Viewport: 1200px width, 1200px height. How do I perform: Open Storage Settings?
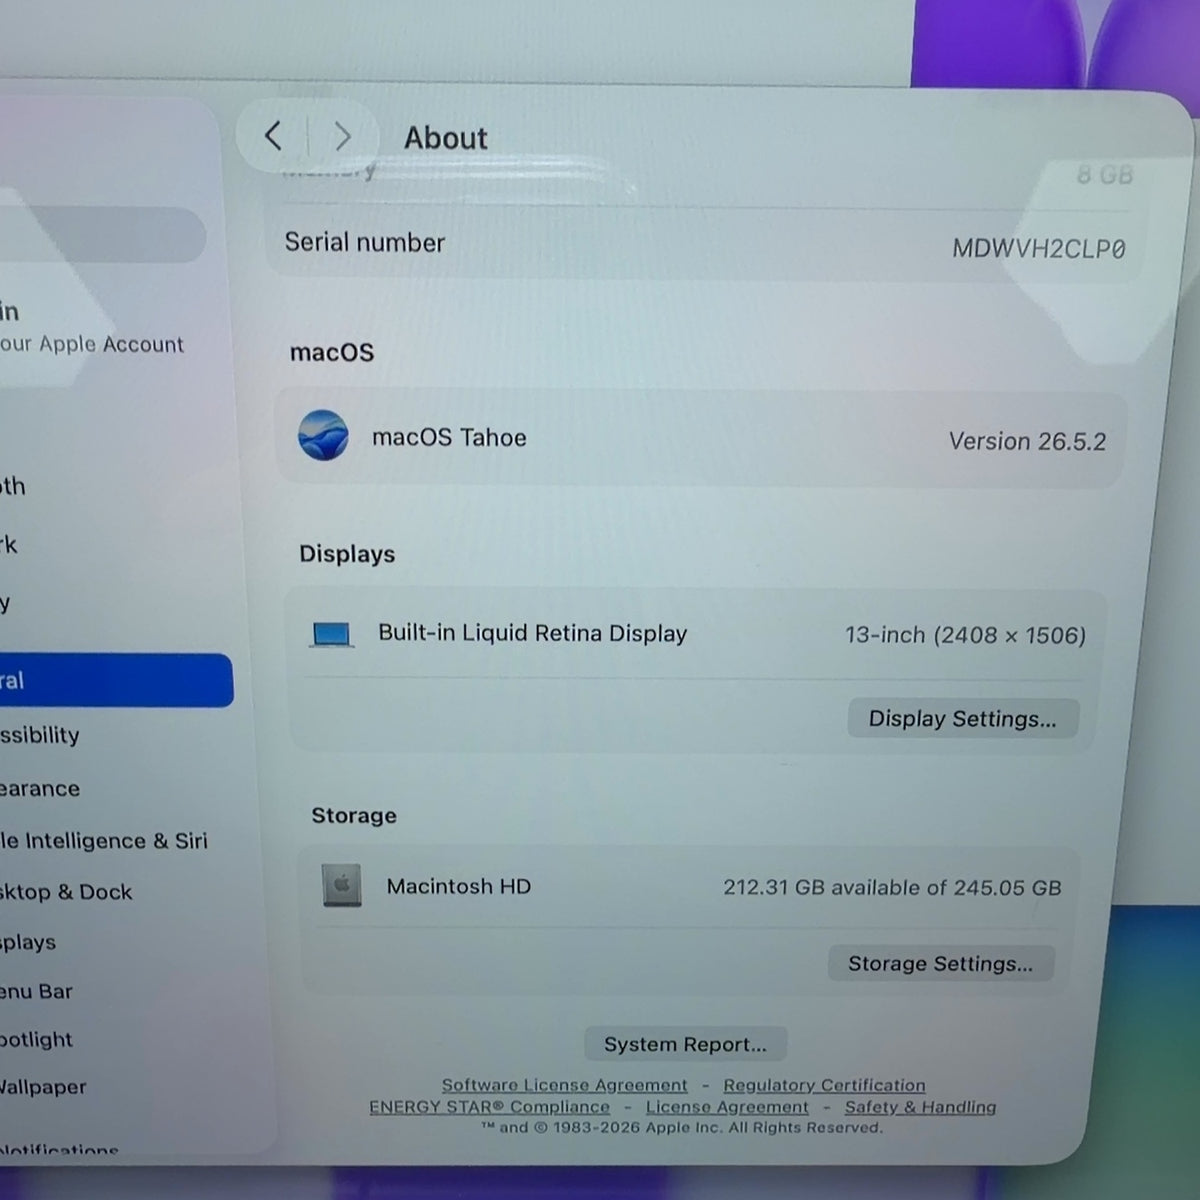click(x=940, y=963)
